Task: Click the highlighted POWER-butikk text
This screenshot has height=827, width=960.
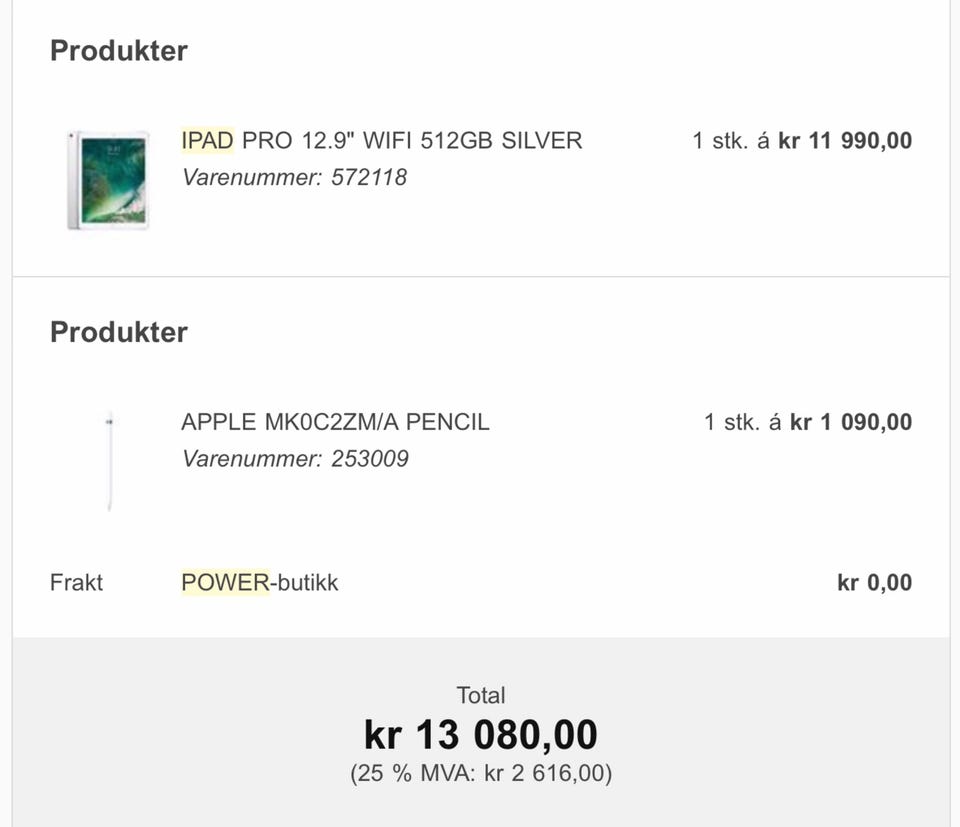Action: click(260, 582)
